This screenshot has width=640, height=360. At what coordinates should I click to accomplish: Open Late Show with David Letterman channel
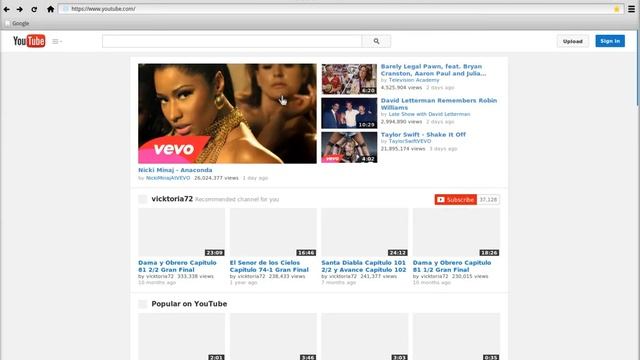click(429, 114)
